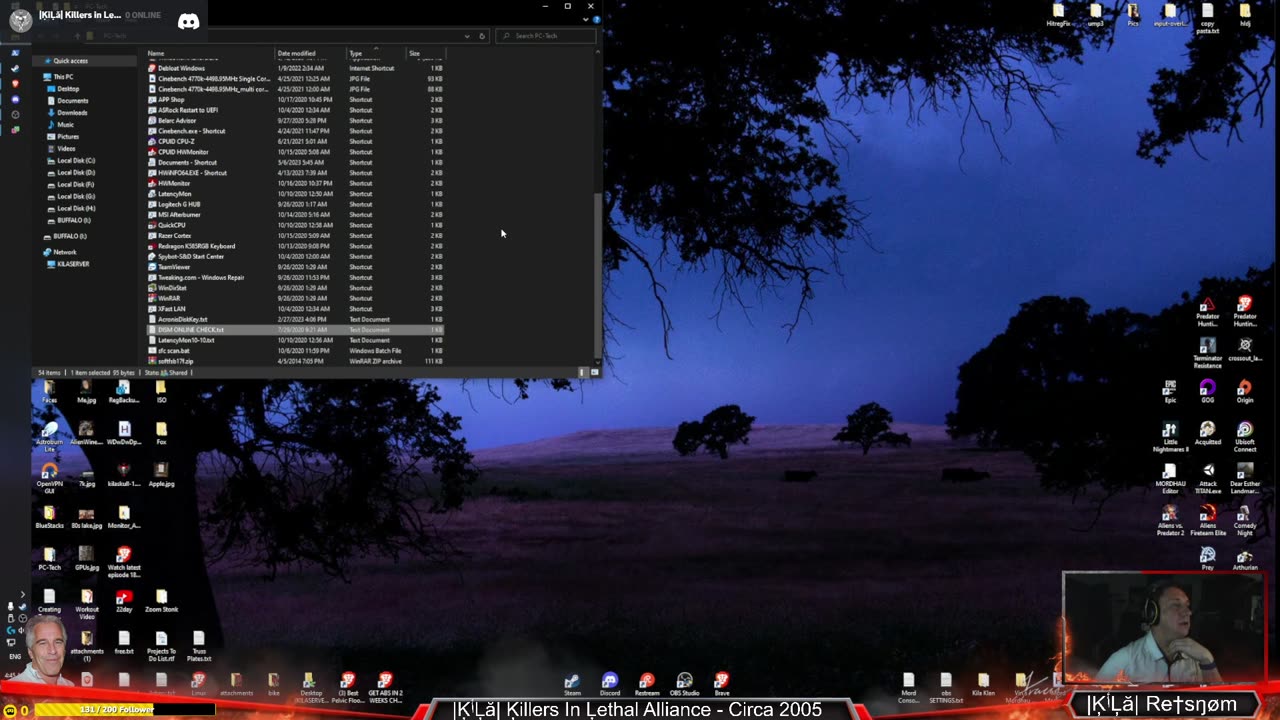
Task: Switch to details view in Explorer
Action: (583, 372)
